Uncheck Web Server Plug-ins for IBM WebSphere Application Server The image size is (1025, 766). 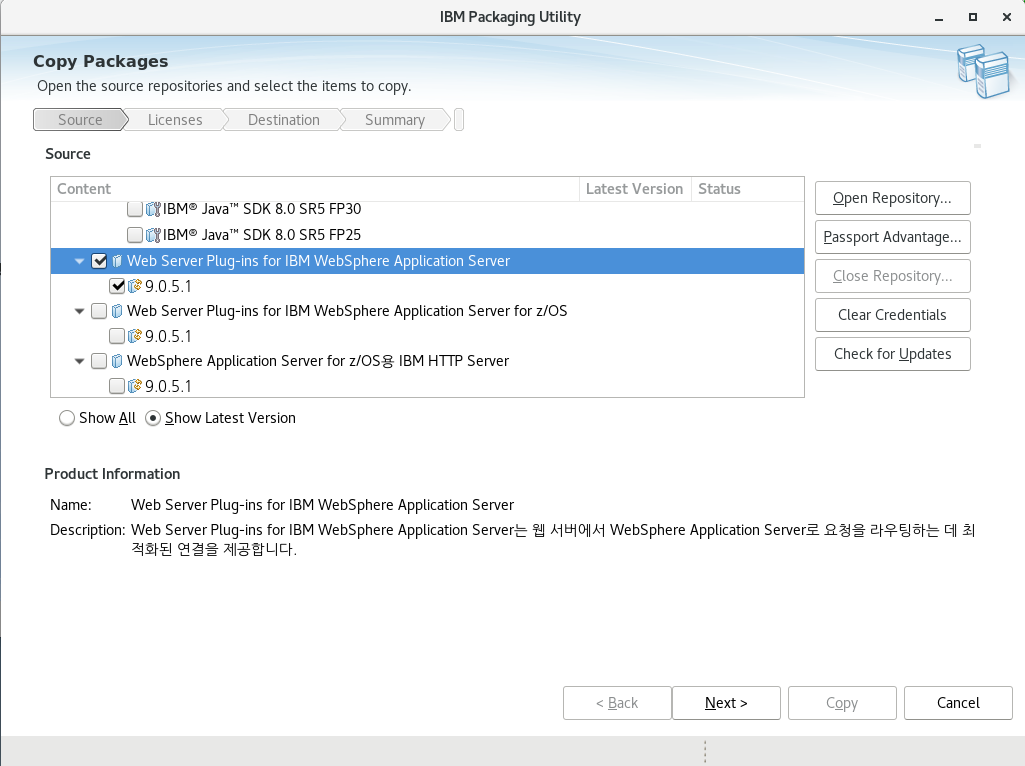click(99, 261)
